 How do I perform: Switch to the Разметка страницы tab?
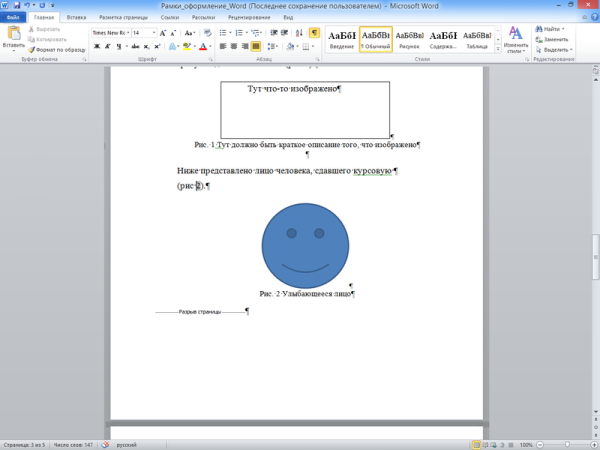tap(123, 17)
